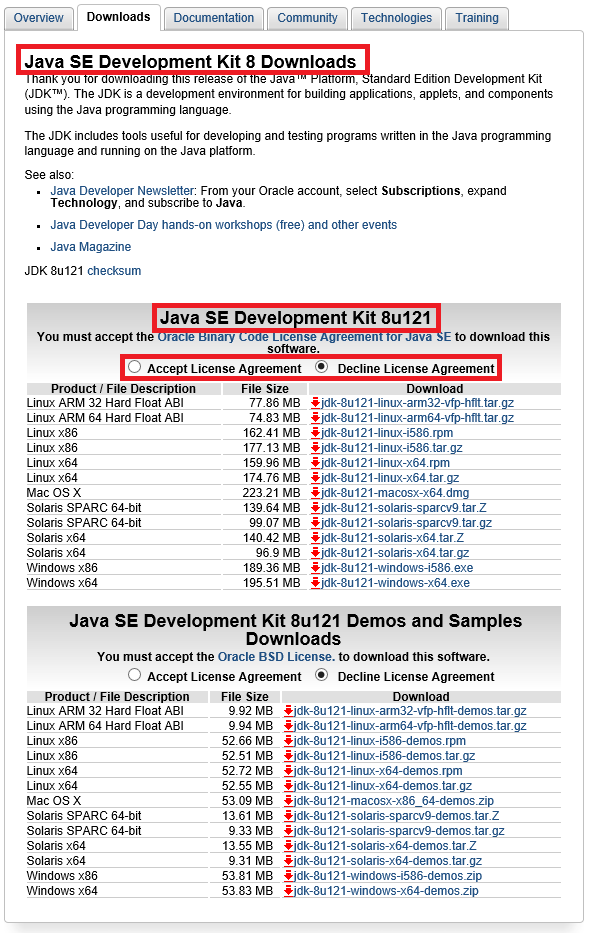Click the 53.83 MB file size cell

tap(247, 891)
